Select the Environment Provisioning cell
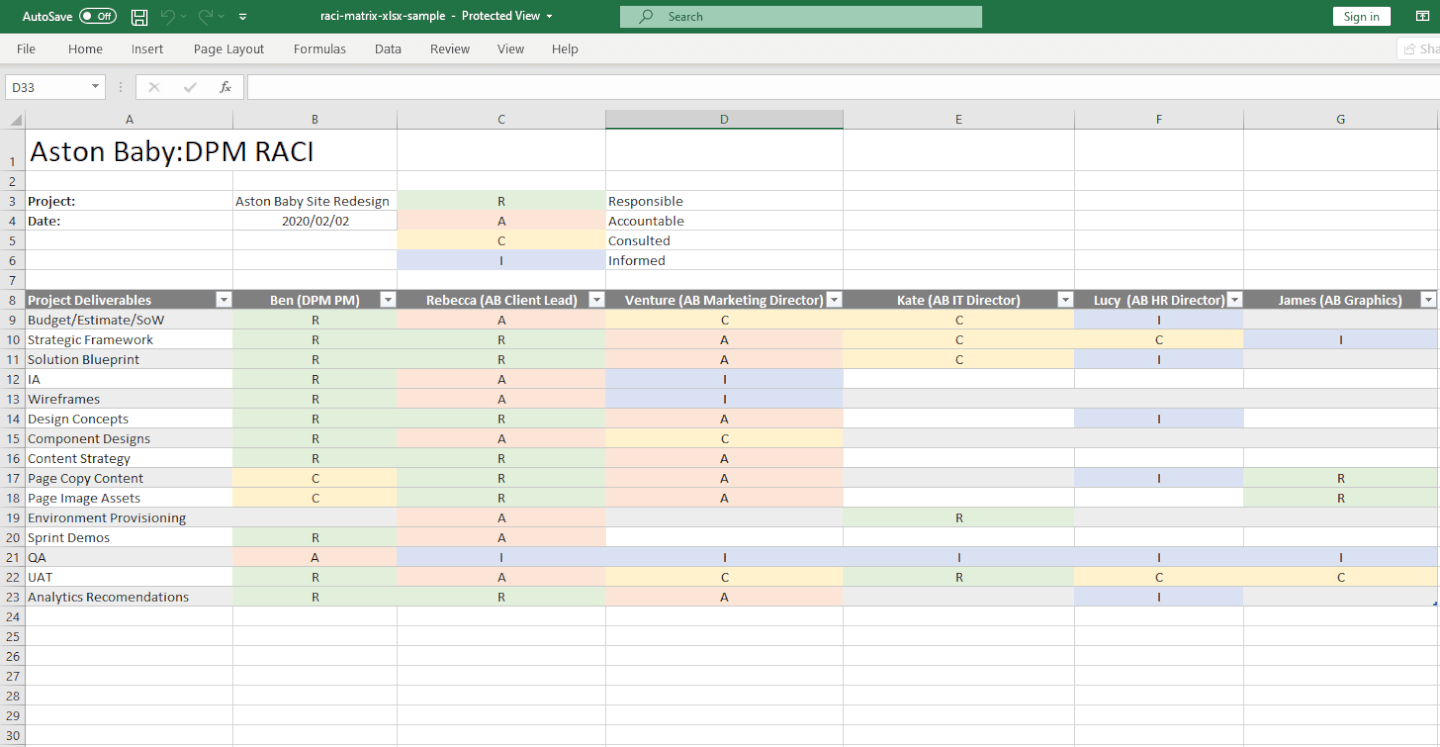 coord(129,518)
